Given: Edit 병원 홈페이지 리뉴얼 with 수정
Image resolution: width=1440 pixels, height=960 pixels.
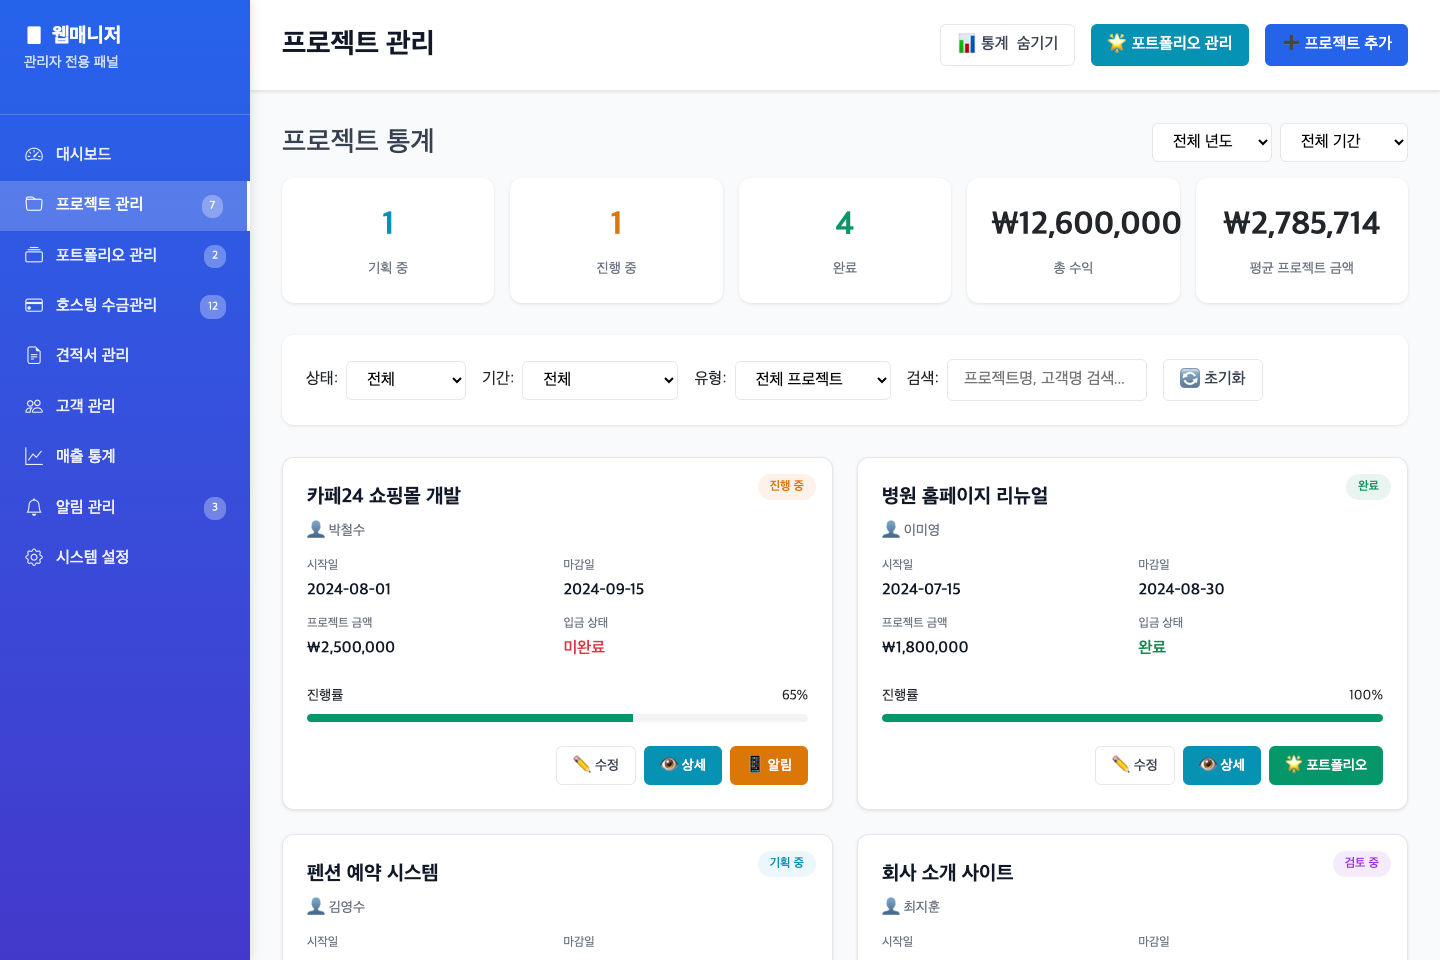Looking at the screenshot, I should click(1135, 765).
